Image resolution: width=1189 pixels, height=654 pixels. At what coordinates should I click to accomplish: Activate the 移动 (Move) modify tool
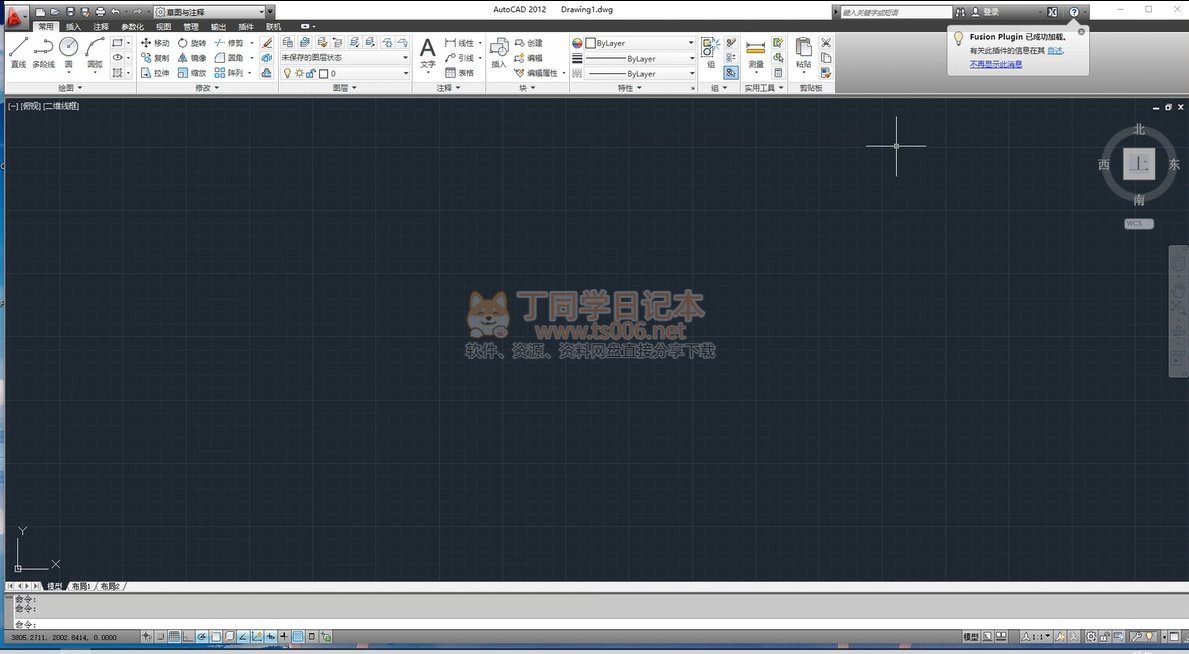point(155,43)
